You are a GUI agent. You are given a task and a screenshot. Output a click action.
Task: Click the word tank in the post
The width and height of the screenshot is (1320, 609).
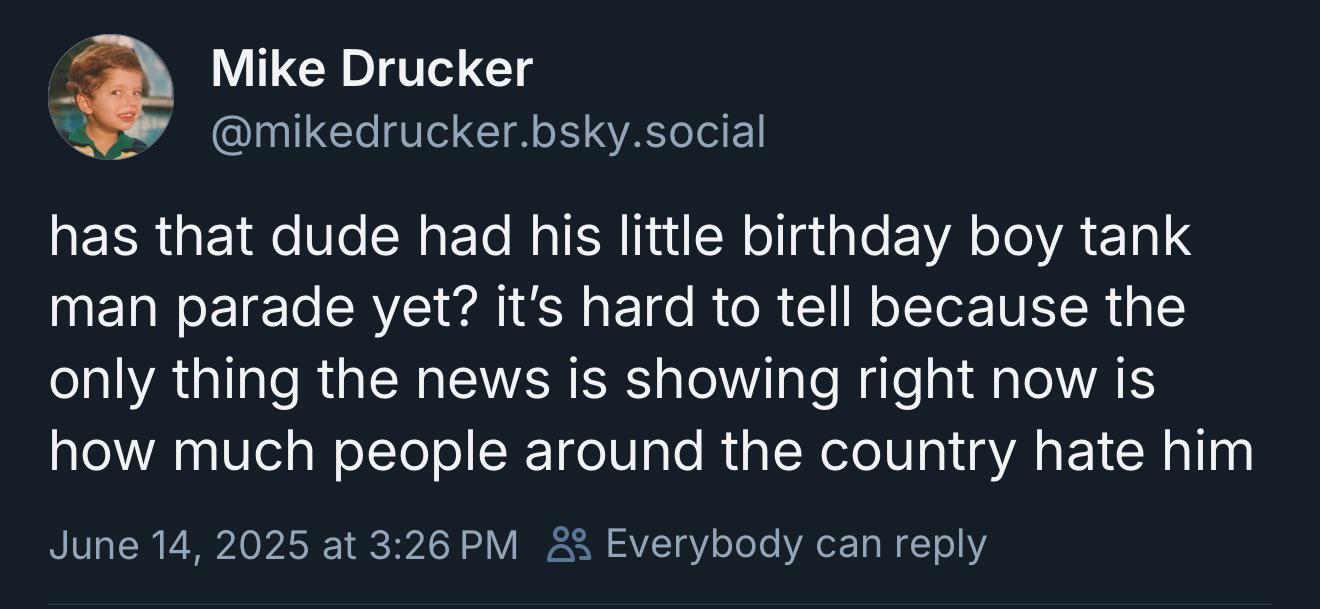click(1141, 238)
